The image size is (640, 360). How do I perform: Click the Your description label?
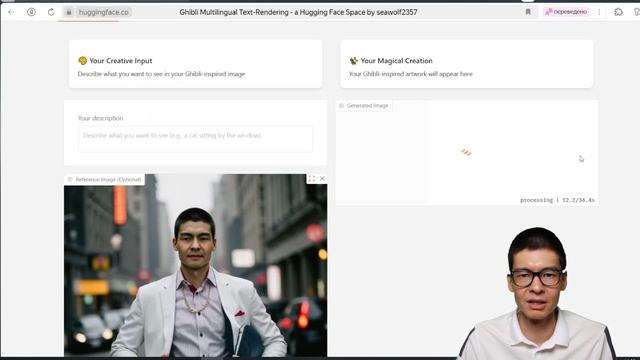(100, 118)
